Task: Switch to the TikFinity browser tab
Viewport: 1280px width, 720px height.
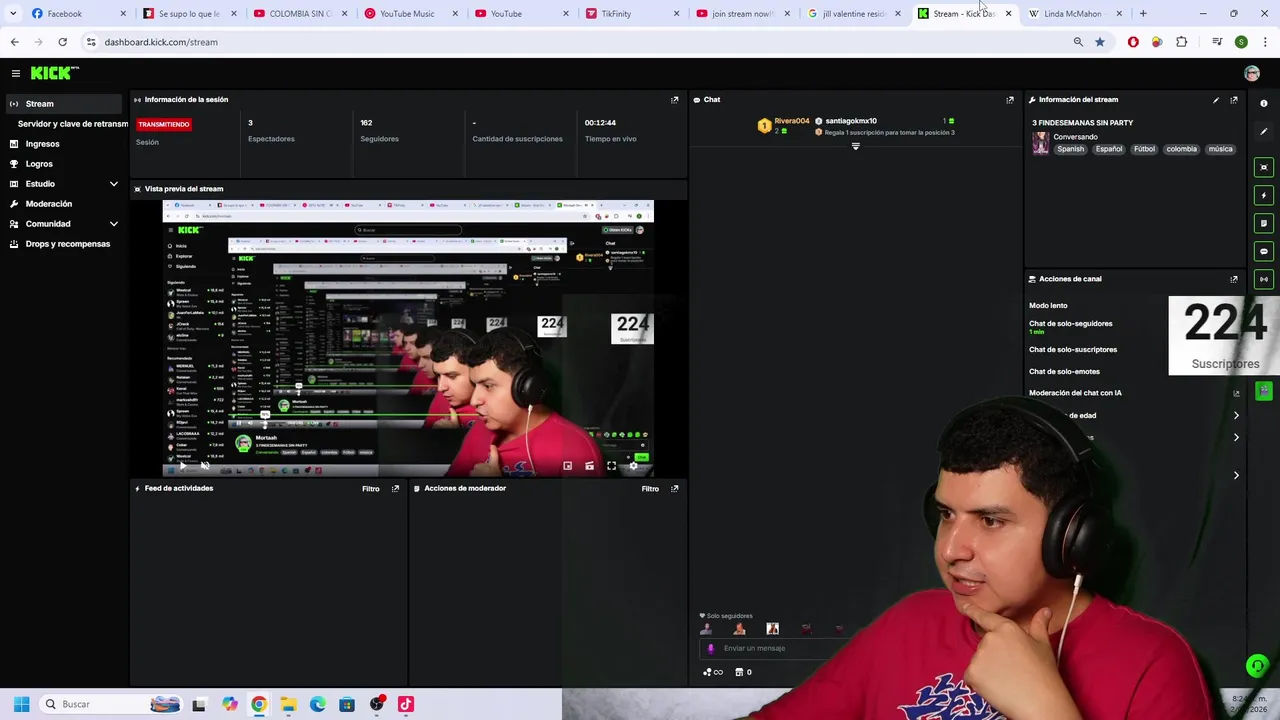Action: point(630,14)
